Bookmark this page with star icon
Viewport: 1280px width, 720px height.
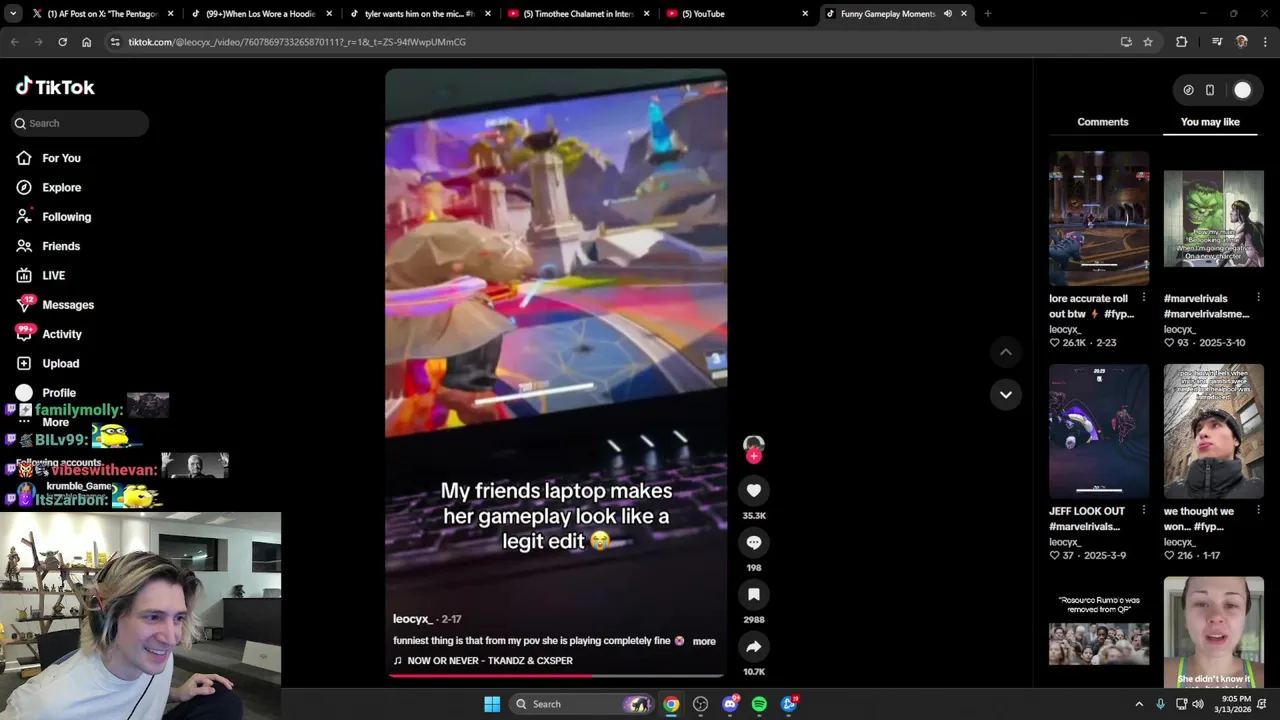[1148, 42]
